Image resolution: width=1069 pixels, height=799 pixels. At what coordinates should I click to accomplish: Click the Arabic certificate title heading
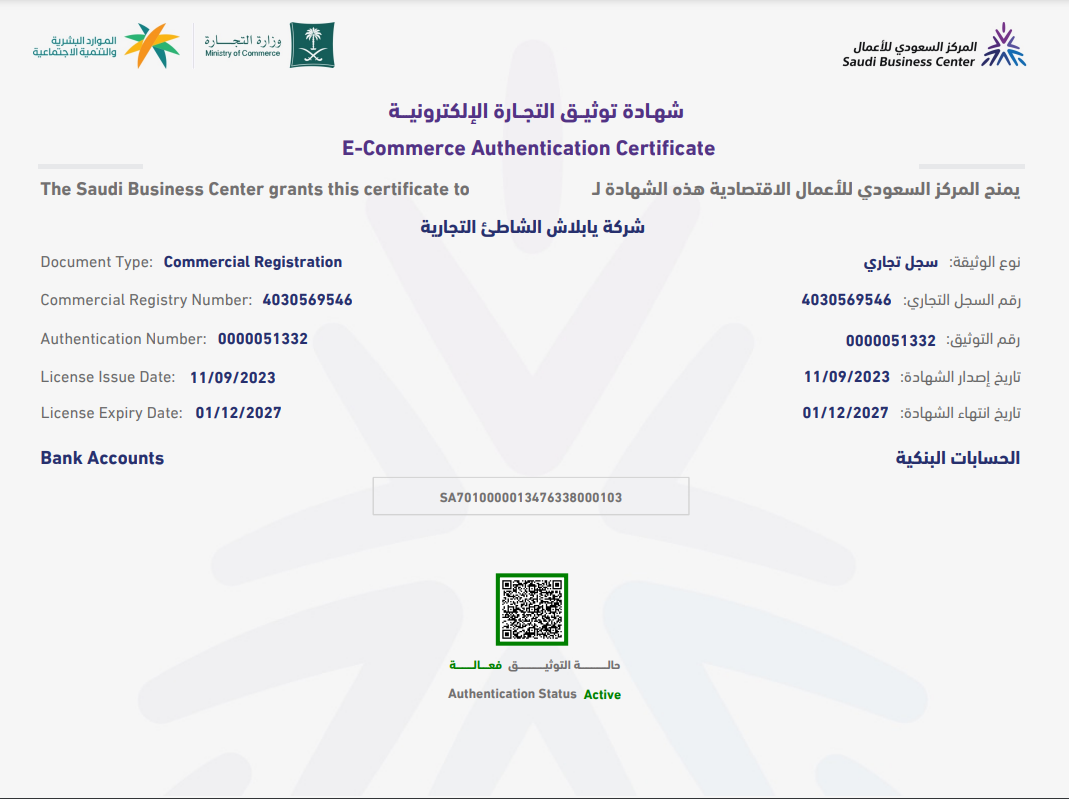click(535, 110)
